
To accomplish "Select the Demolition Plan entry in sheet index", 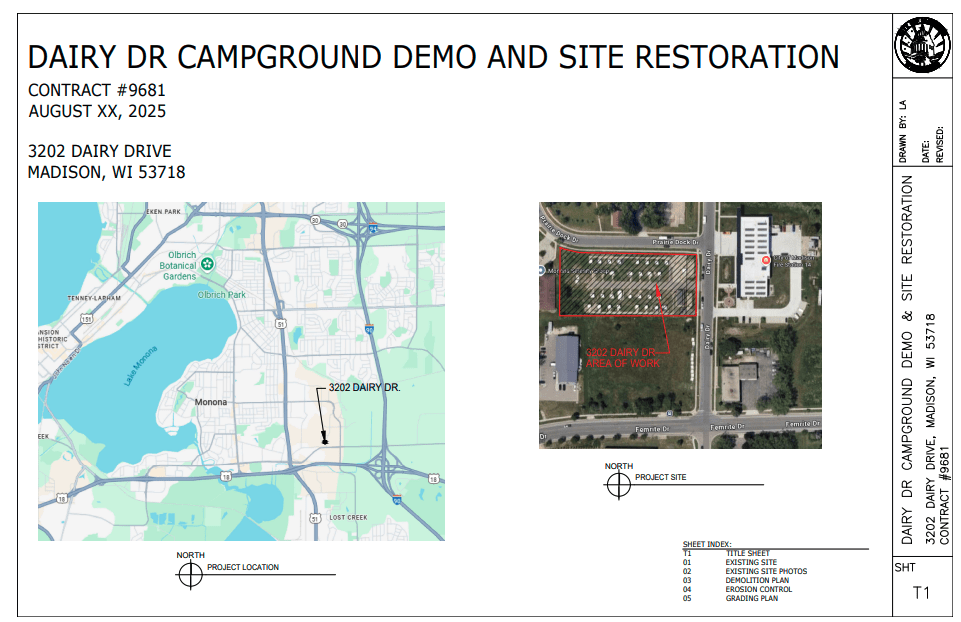I will click(756, 580).
